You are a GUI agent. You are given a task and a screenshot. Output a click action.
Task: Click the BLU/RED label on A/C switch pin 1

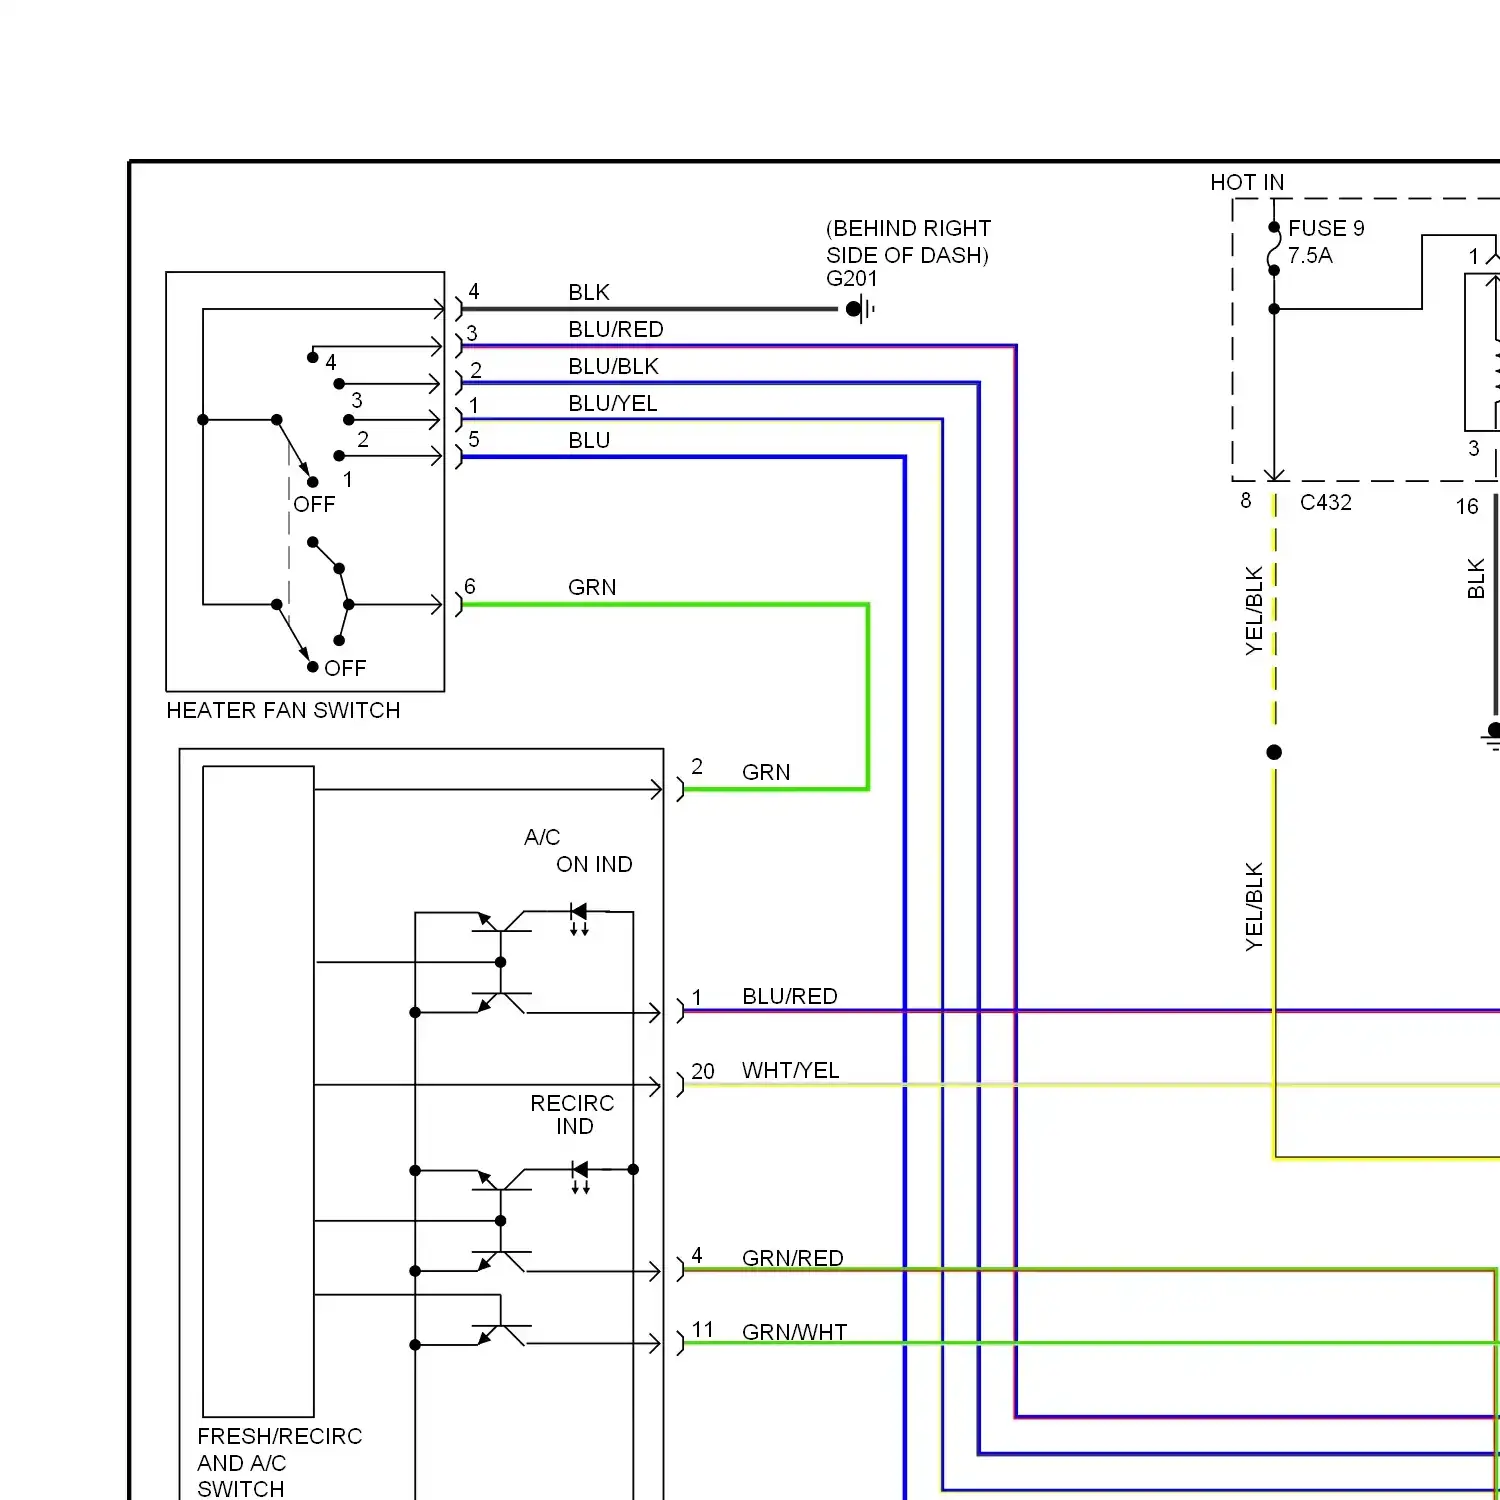point(790,996)
